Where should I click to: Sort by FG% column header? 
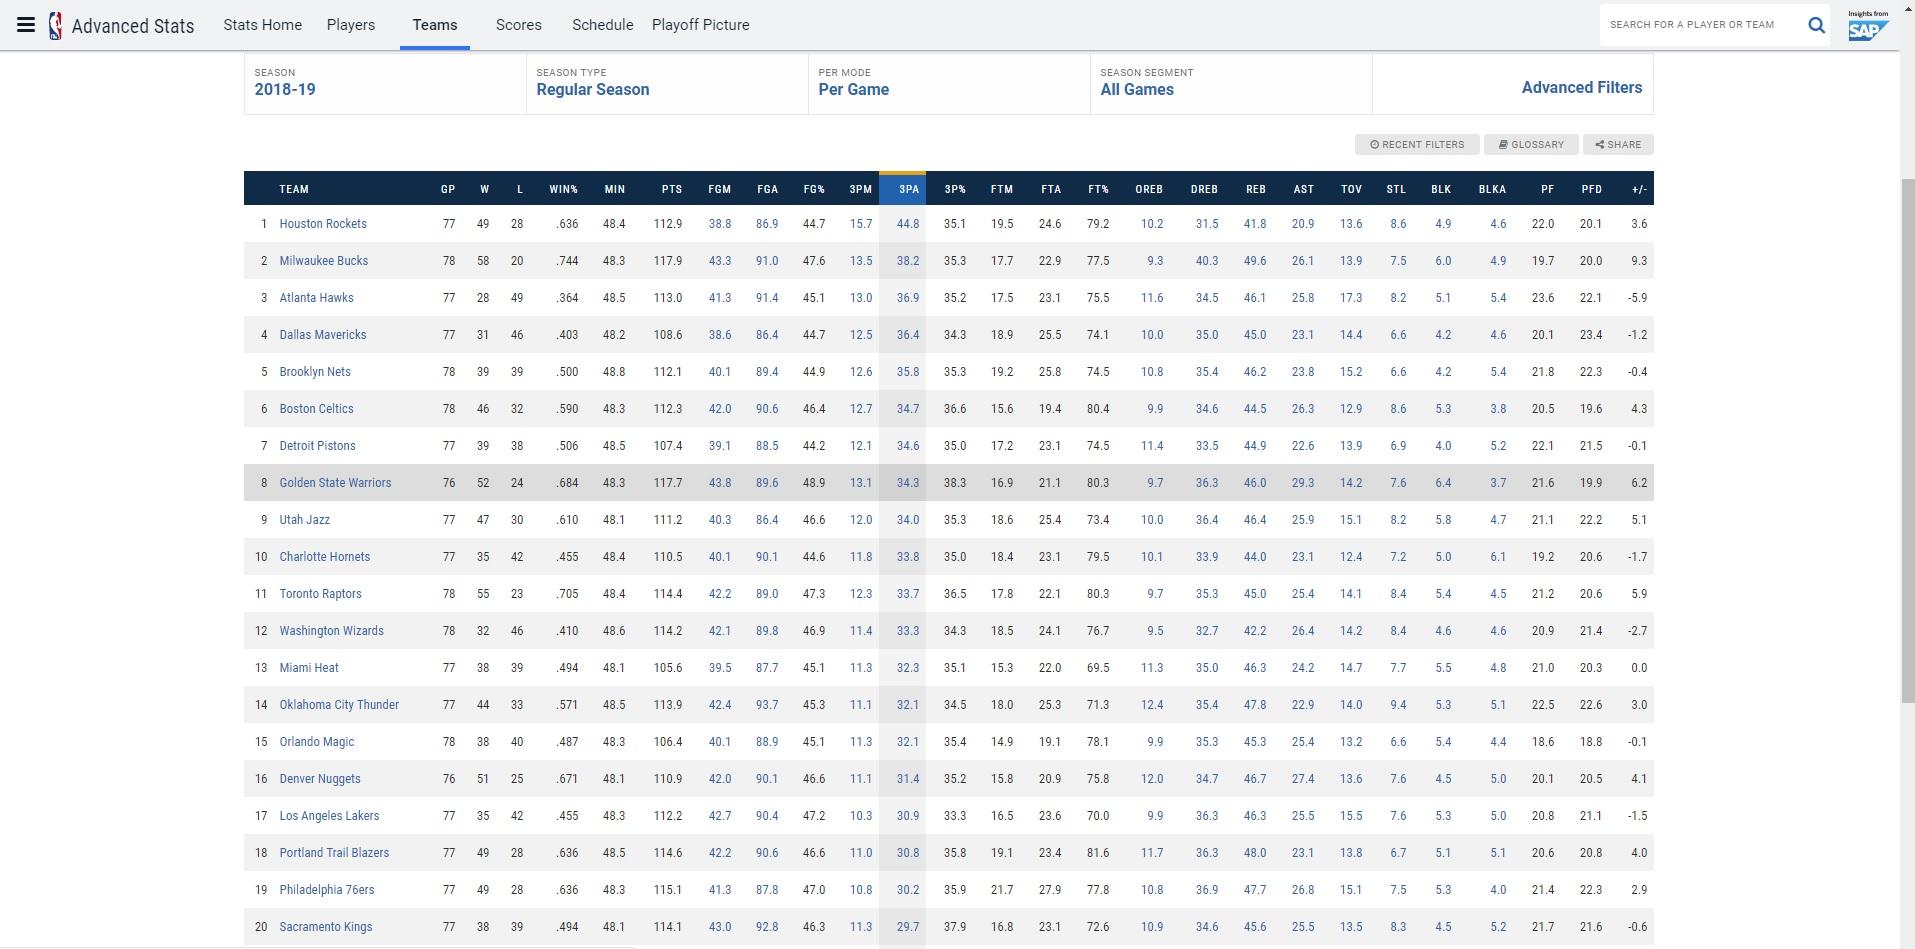coord(814,189)
